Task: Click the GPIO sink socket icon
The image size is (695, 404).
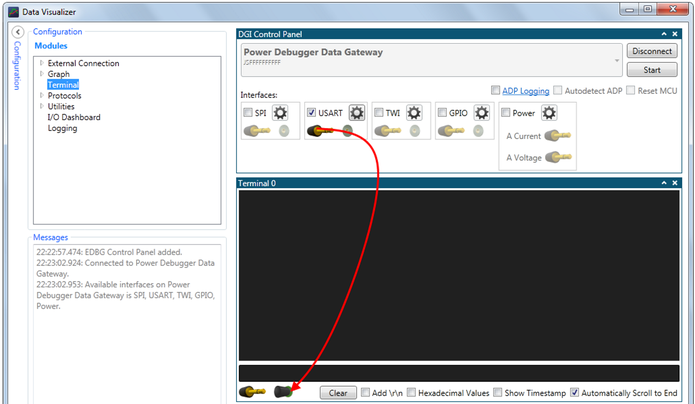Action: (478, 131)
